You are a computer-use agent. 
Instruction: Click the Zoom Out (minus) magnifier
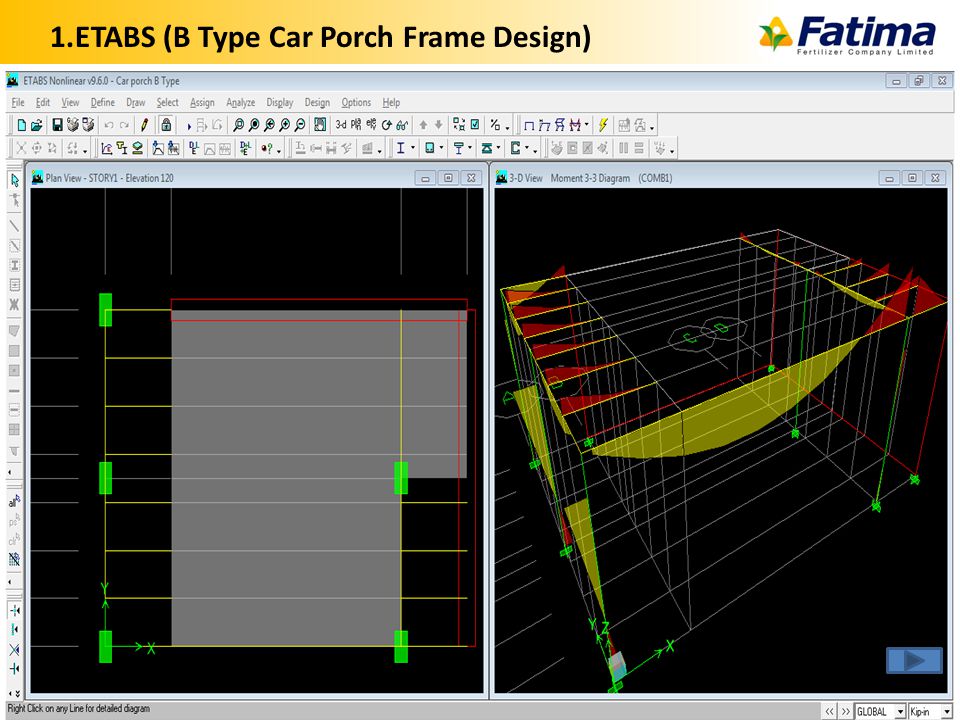point(299,126)
